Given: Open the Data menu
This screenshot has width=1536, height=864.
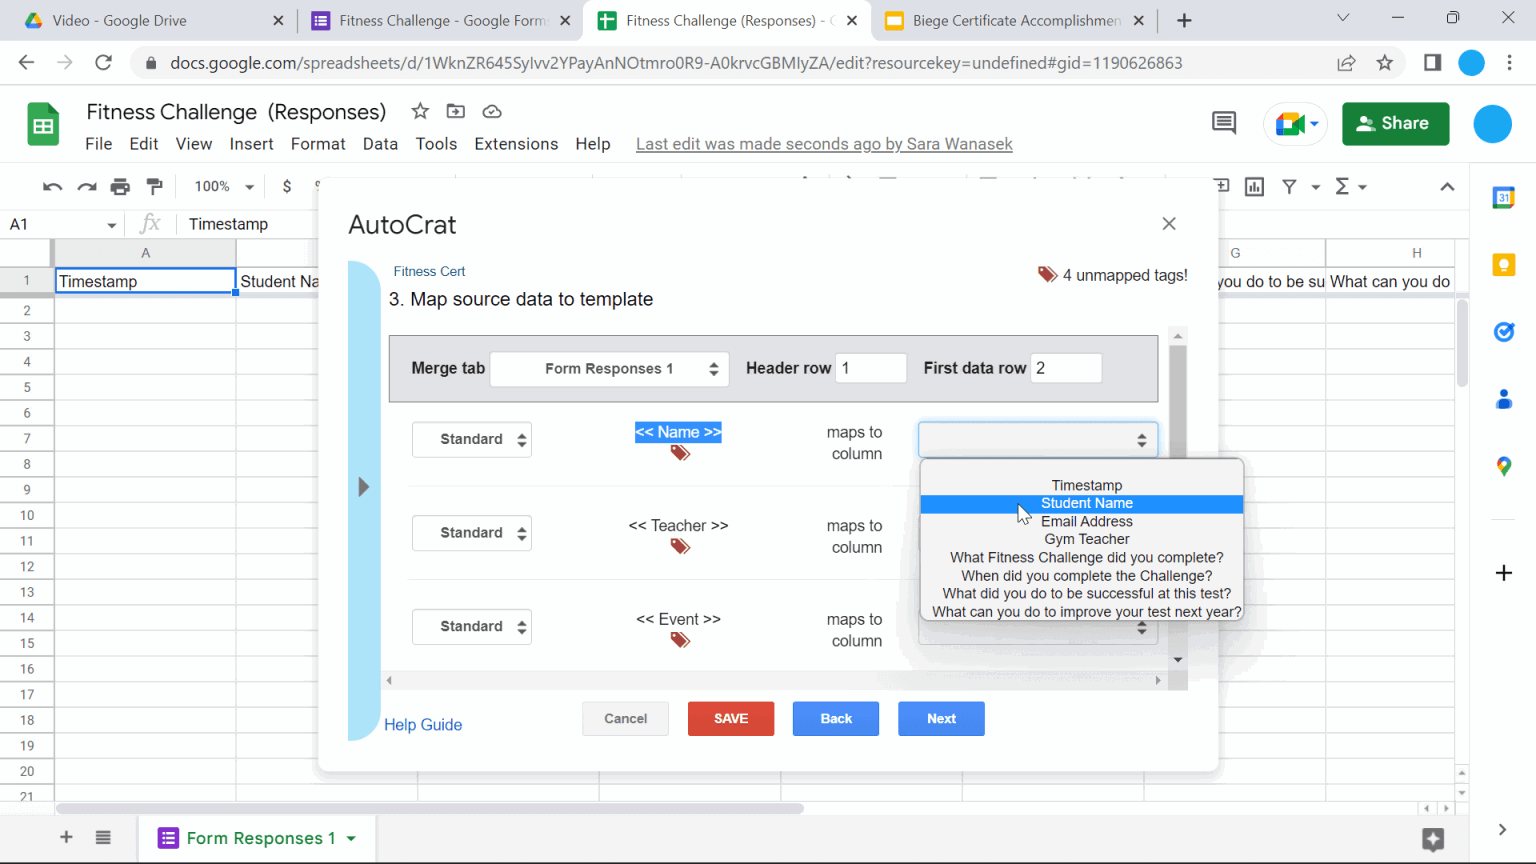Looking at the screenshot, I should (x=380, y=143).
